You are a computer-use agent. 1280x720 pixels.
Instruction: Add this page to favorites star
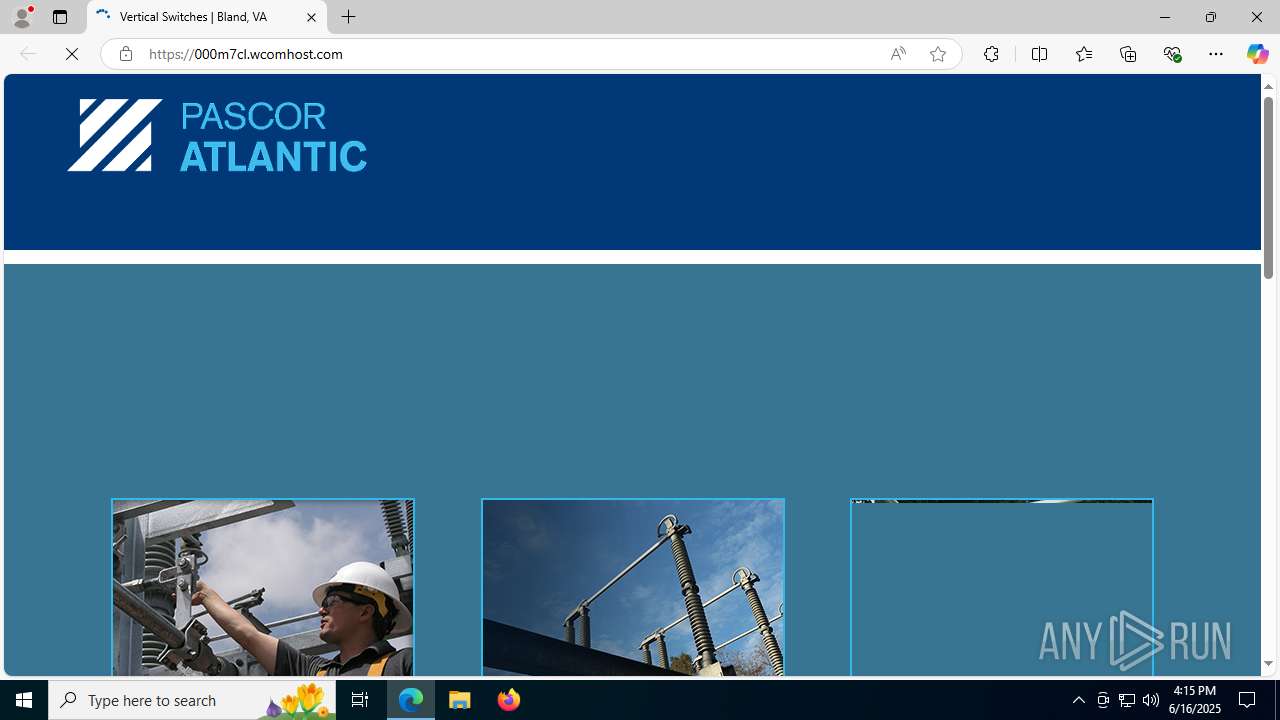938,54
